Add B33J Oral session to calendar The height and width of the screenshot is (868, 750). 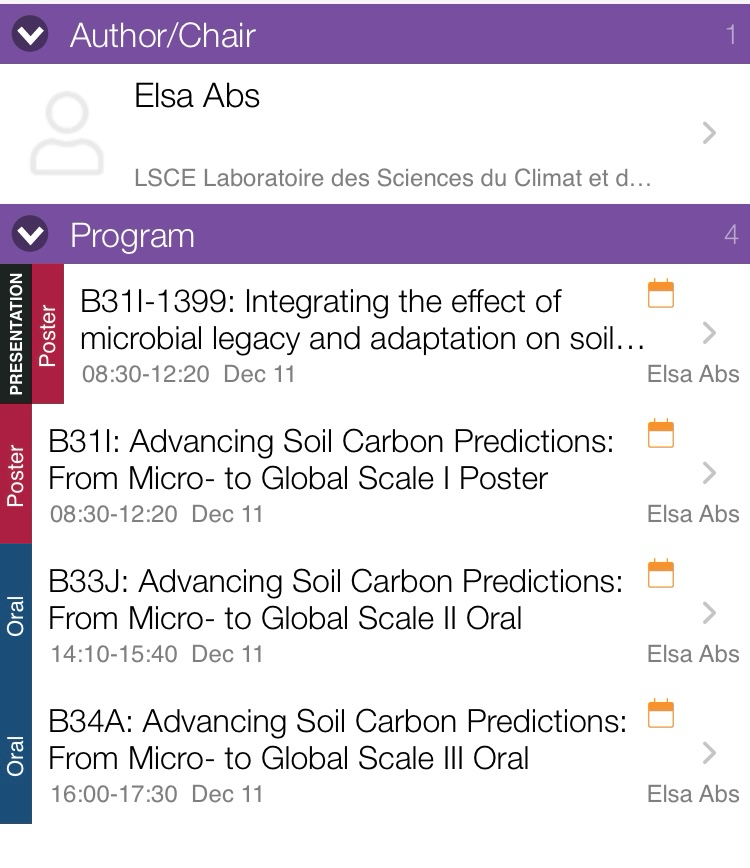661,574
